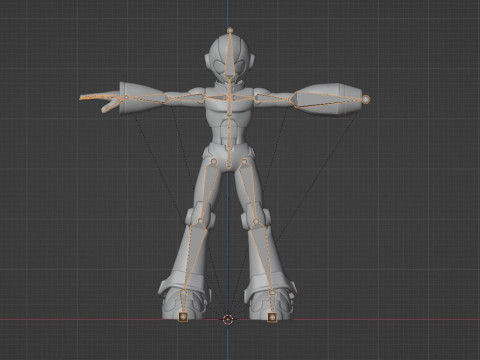The width and height of the screenshot is (480, 360).
Task: Select the wrist joint at the open hand
Action: click(x=126, y=98)
